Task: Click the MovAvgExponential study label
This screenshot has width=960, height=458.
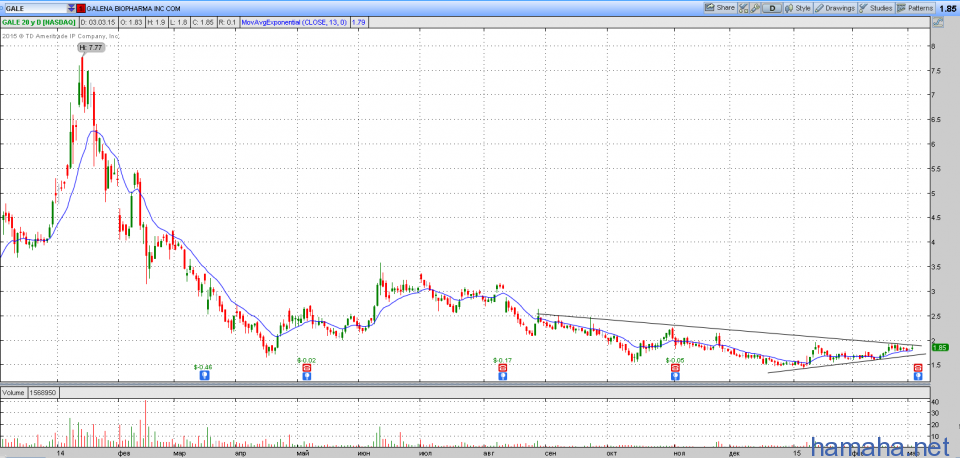Action: 294,22
